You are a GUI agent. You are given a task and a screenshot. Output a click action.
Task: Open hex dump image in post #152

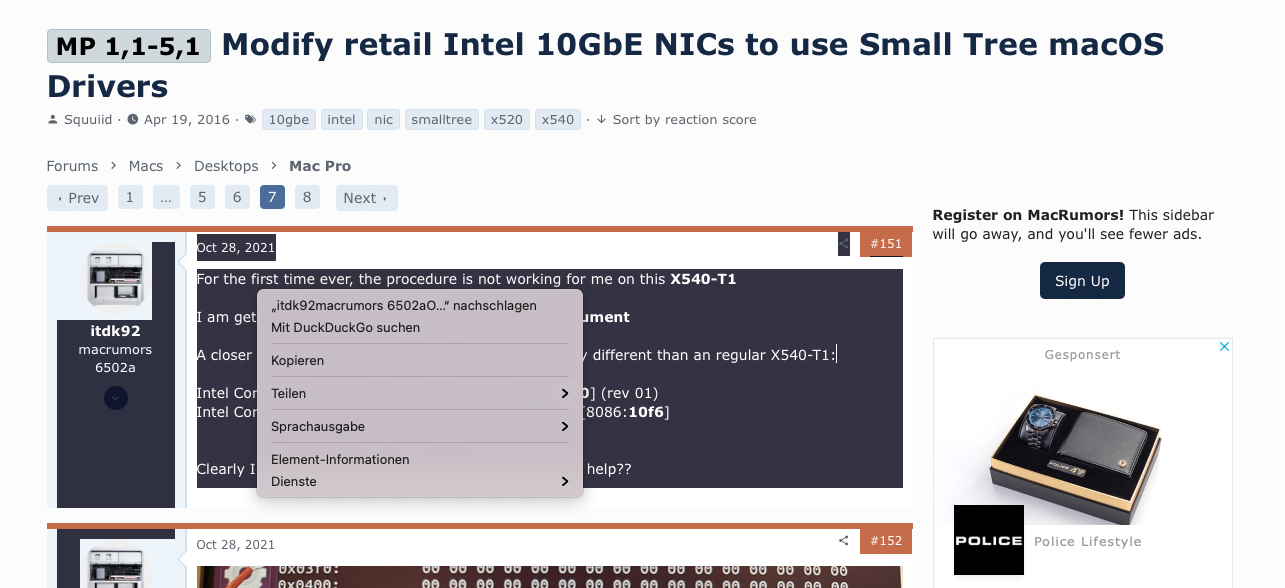click(549, 576)
